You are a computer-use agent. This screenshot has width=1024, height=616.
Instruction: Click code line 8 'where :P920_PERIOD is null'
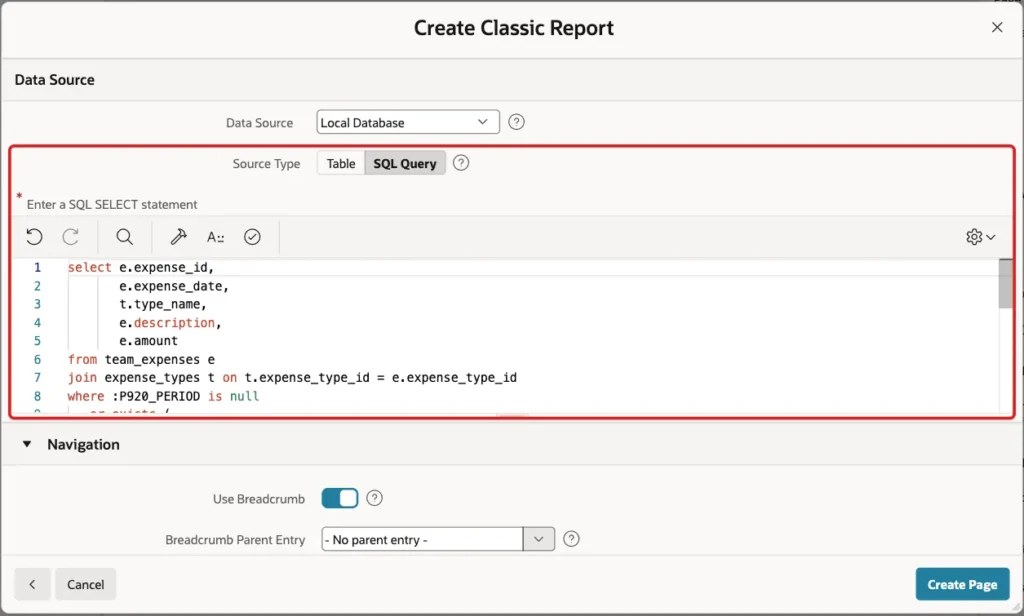[163, 396]
